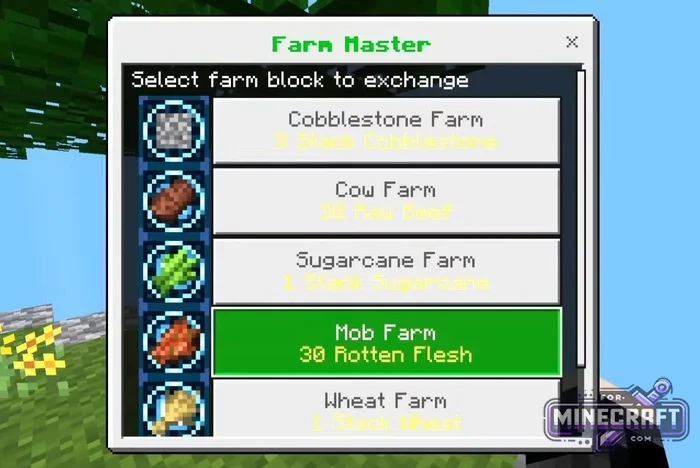The image size is (700, 468).
Task: Choose the Wheat Farm option
Action: click(x=386, y=407)
